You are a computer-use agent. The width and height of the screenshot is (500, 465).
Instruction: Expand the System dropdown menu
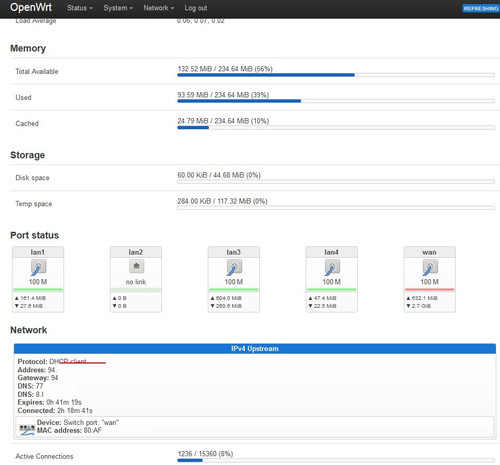point(118,8)
